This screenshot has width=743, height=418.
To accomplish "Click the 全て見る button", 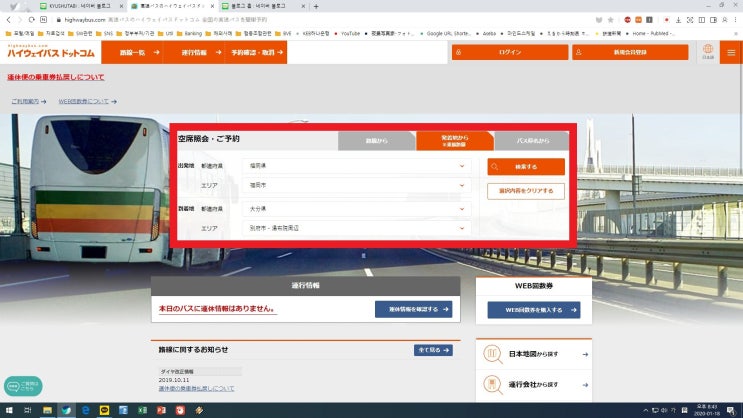I will [x=433, y=350].
